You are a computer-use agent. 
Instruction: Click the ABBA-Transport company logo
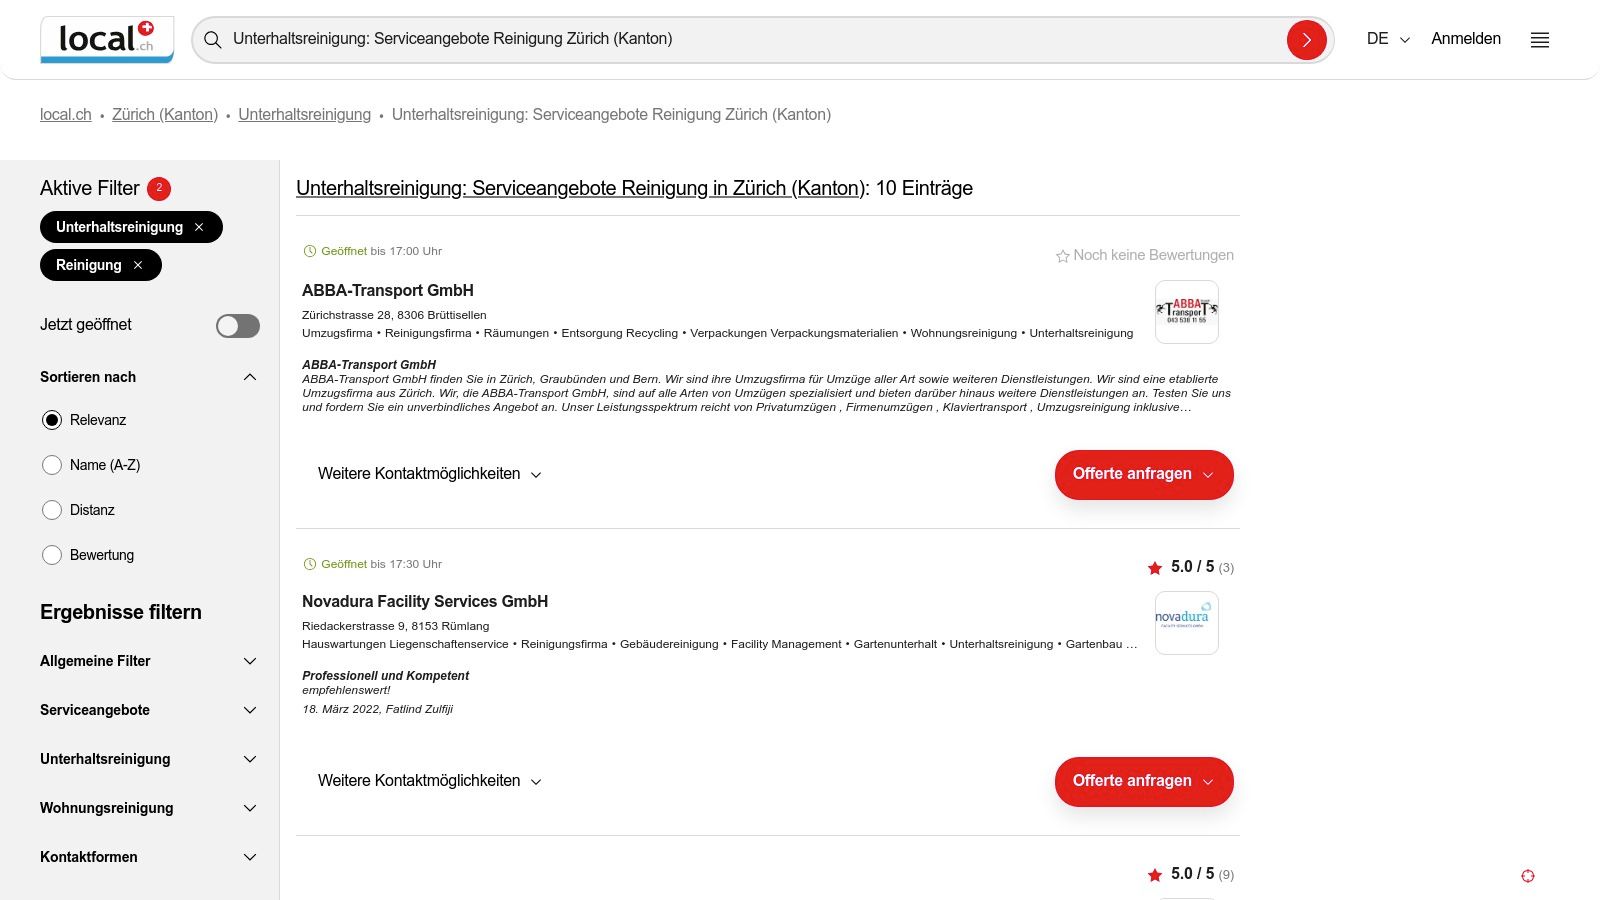[1187, 312]
